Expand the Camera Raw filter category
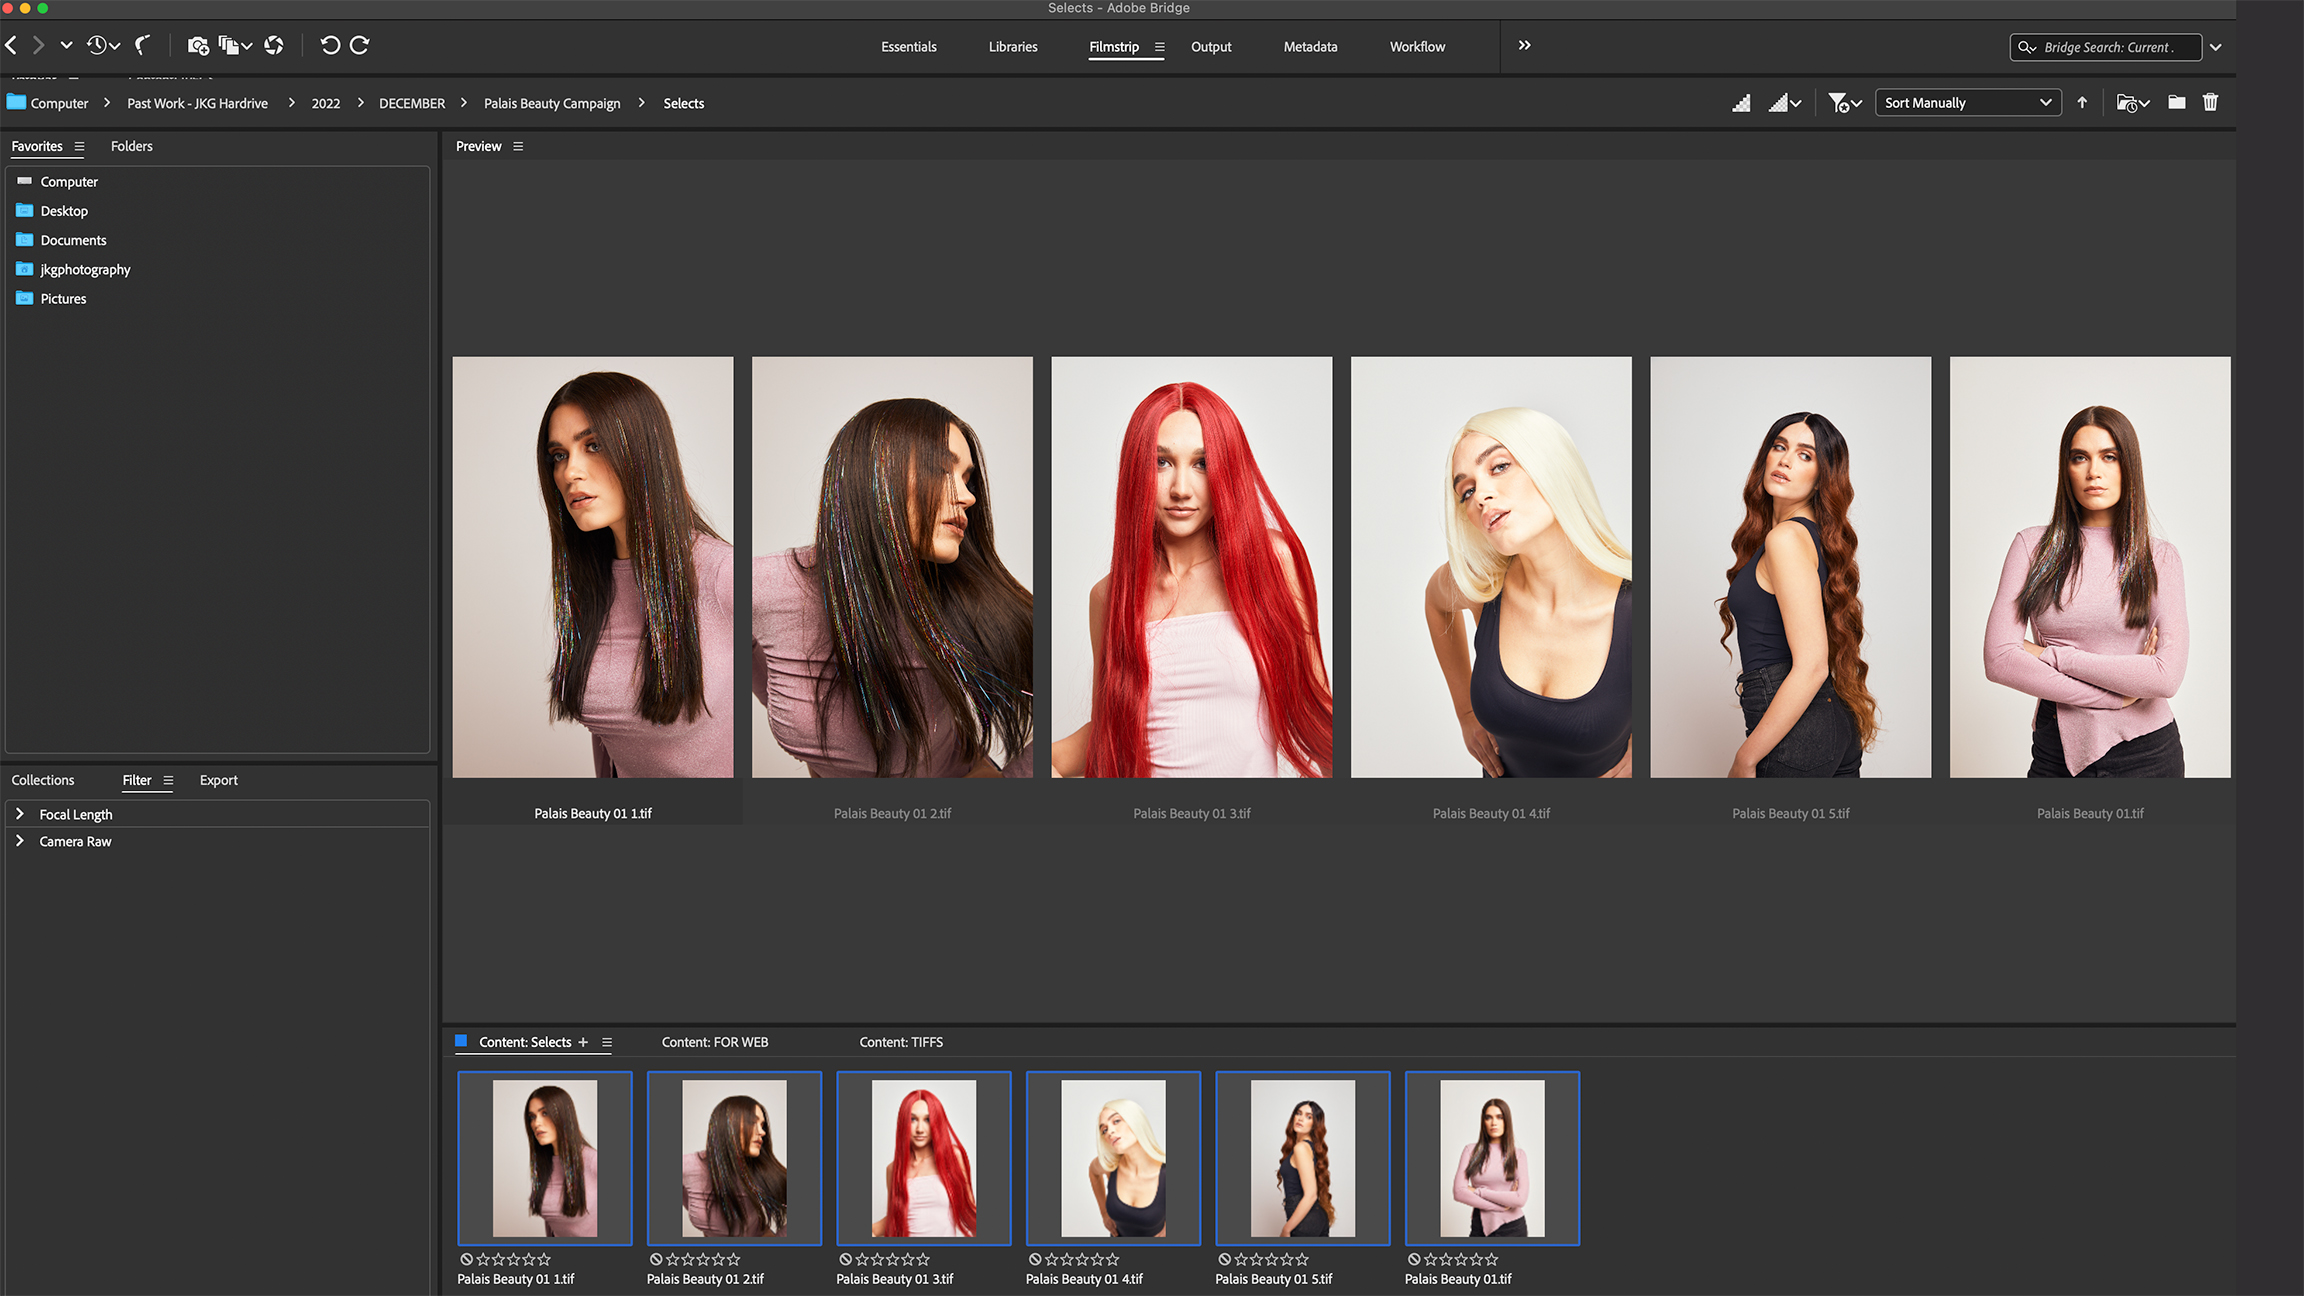 19,840
